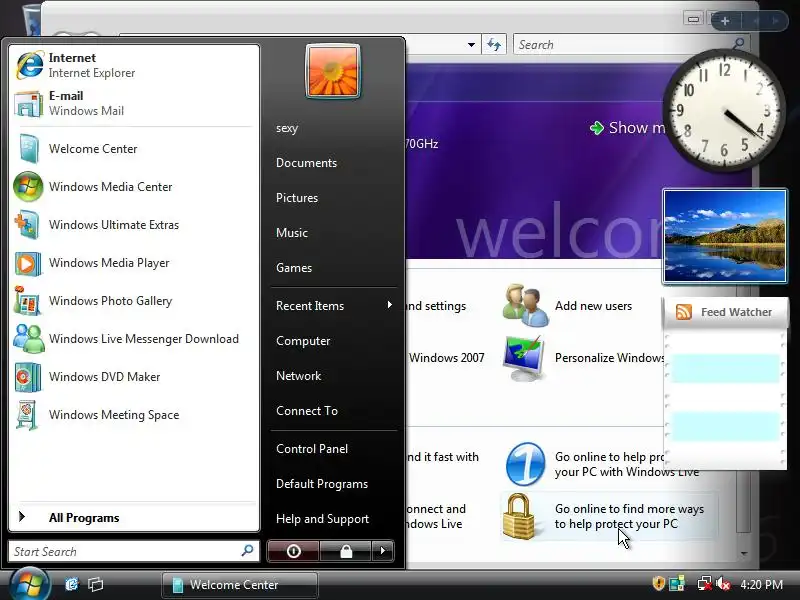The image size is (800, 600).
Task: Click the 4:20 PM system clock
Action: point(761,584)
